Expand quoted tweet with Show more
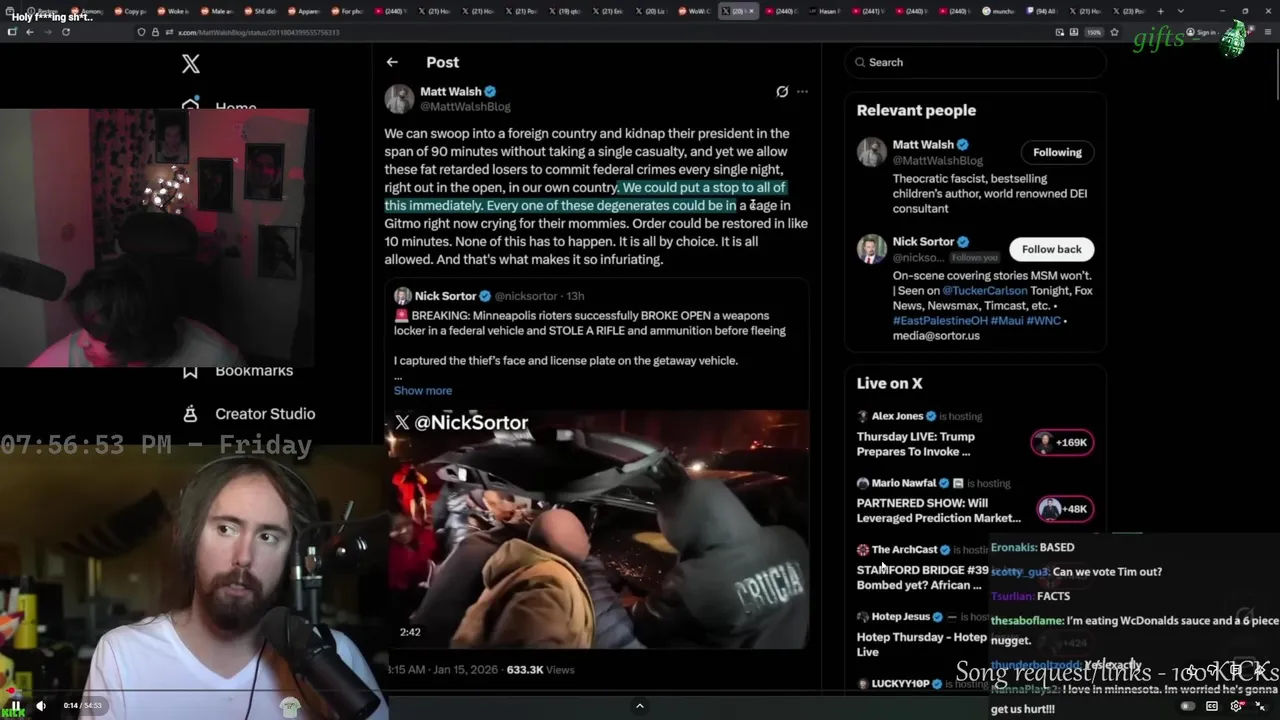Image resolution: width=1280 pixels, height=720 pixels. tap(423, 390)
